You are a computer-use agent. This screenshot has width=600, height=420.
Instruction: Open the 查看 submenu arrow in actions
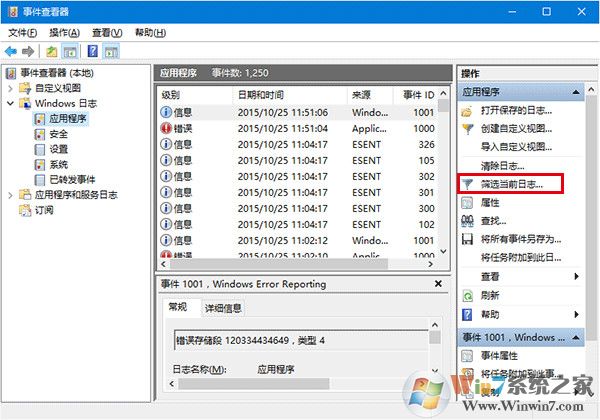click(577, 276)
